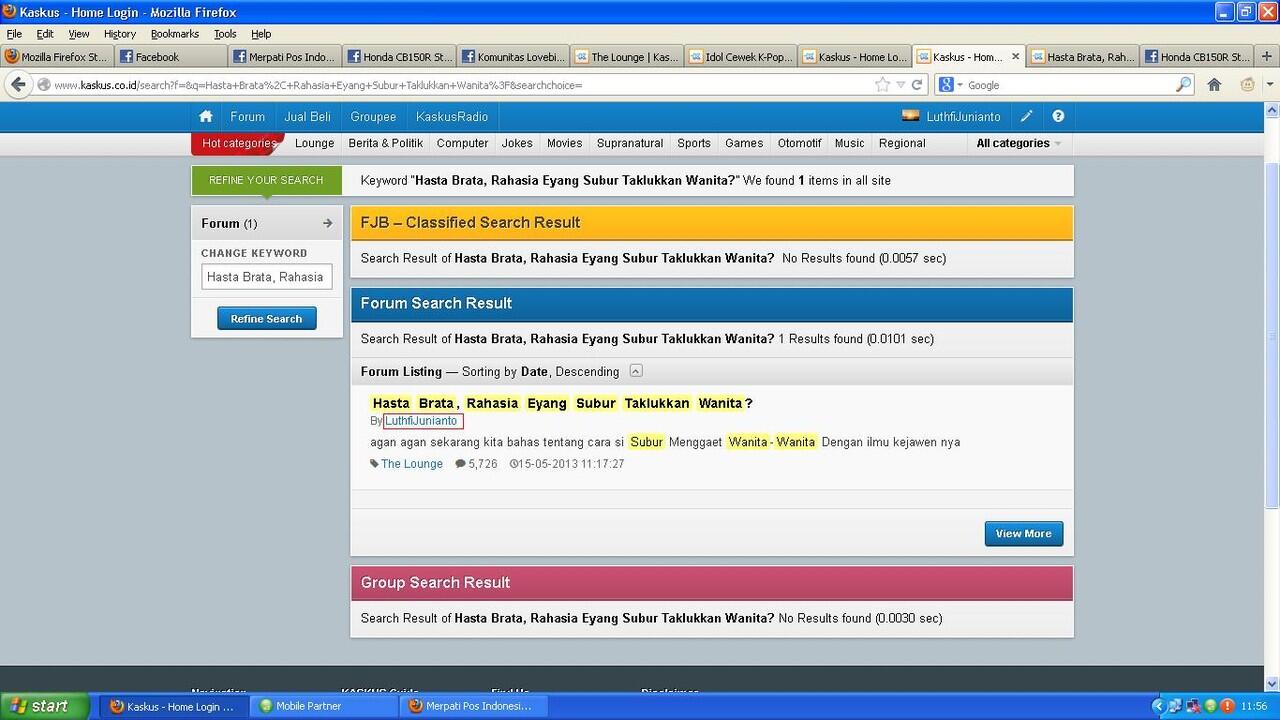
Task: Switch to Idol Cewek K-Pop tab
Action: (740, 57)
